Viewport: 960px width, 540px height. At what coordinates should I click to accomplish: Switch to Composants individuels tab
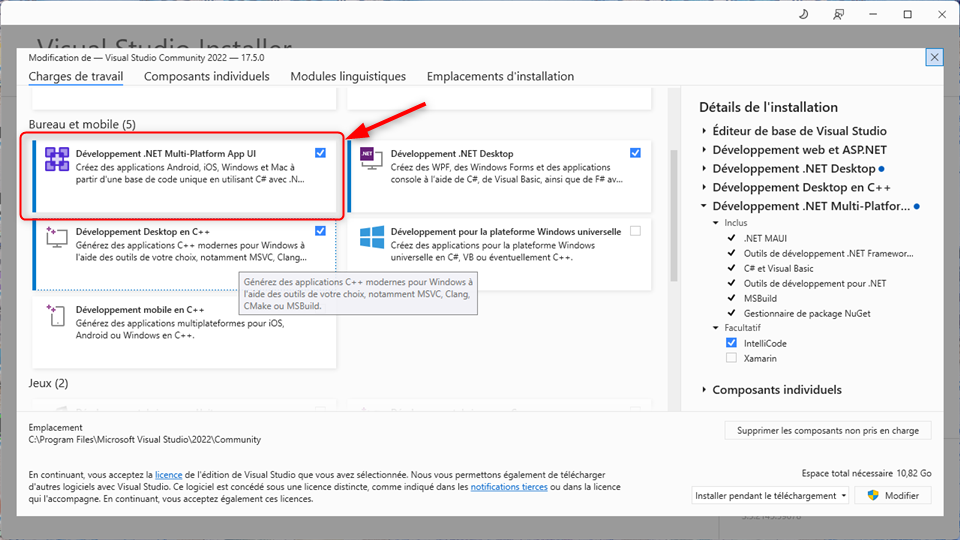coord(206,77)
